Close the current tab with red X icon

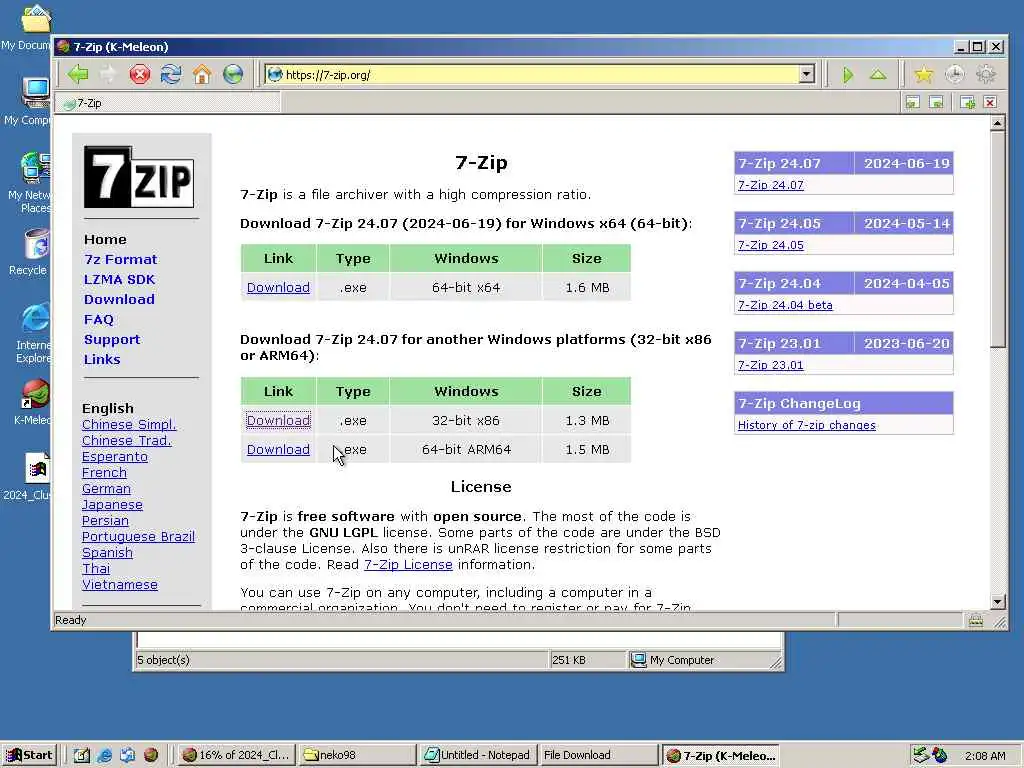coord(991,103)
